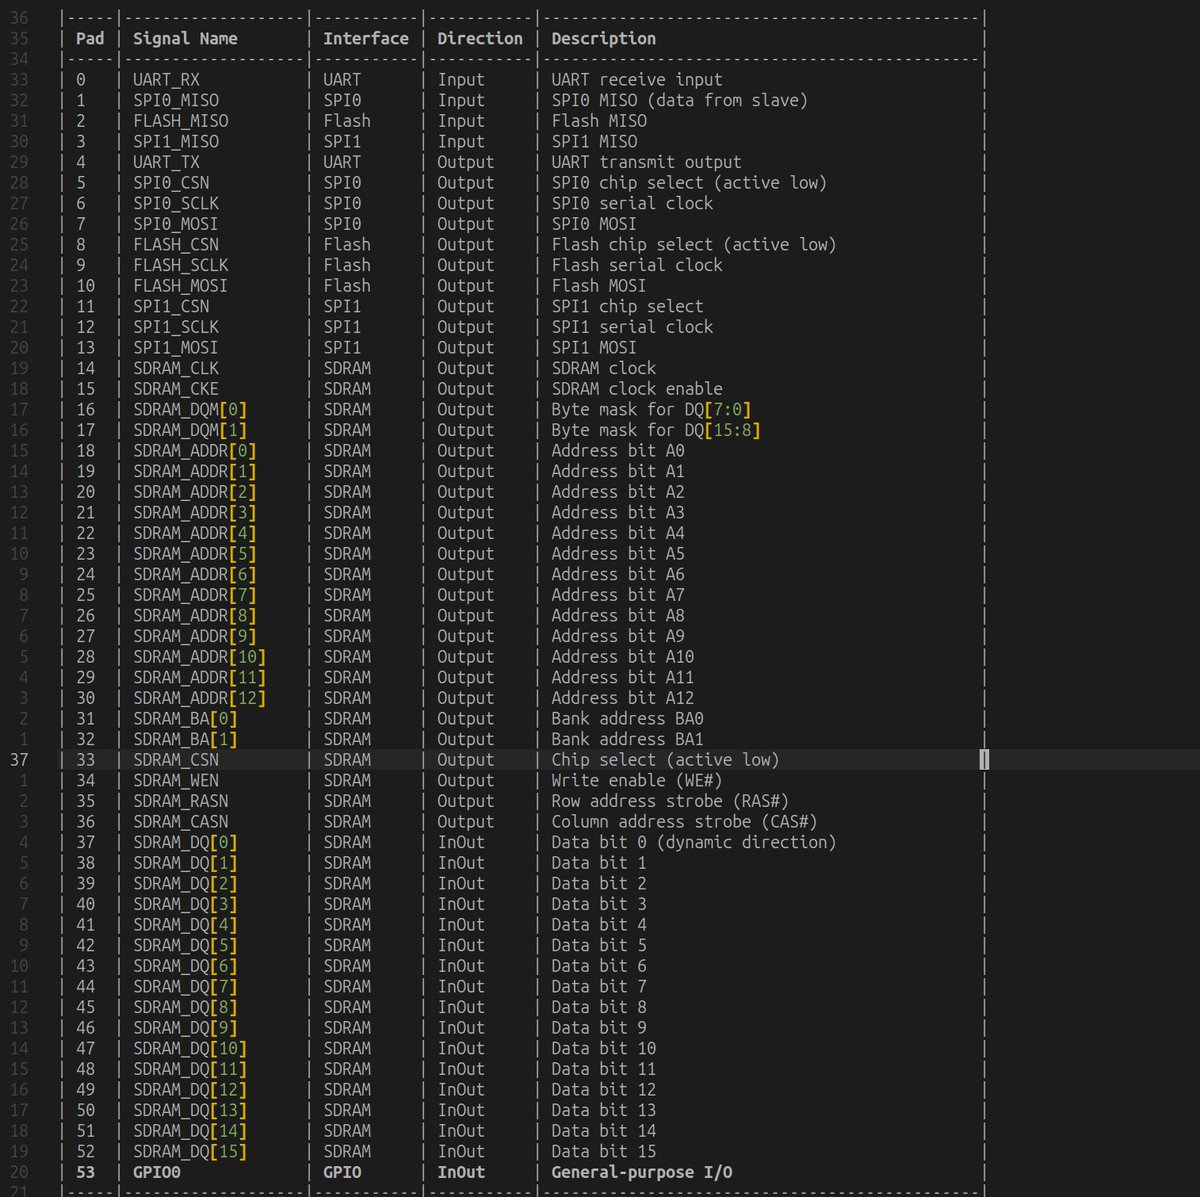Click 'Write enable (WE#)' description
Image resolution: width=1200 pixels, height=1197 pixels.
coord(637,781)
